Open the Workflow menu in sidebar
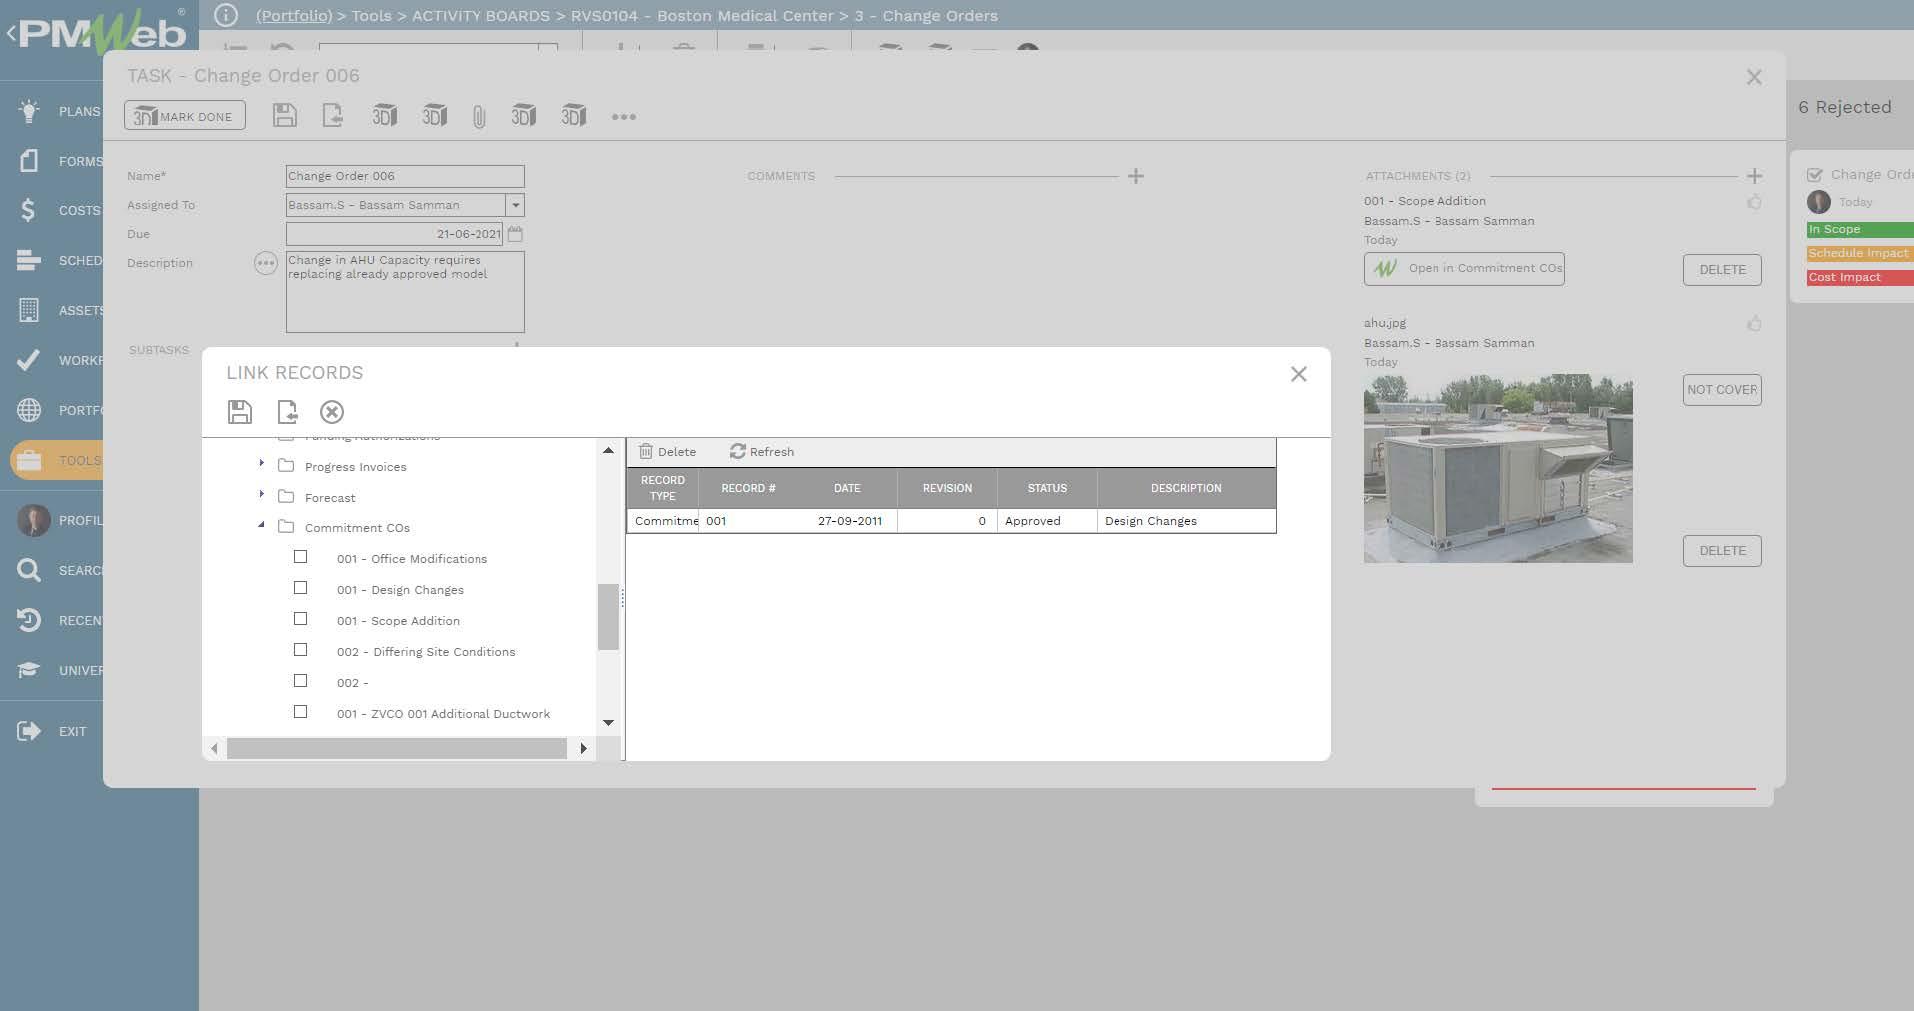Screen dimensions: 1914x1011 60,360
